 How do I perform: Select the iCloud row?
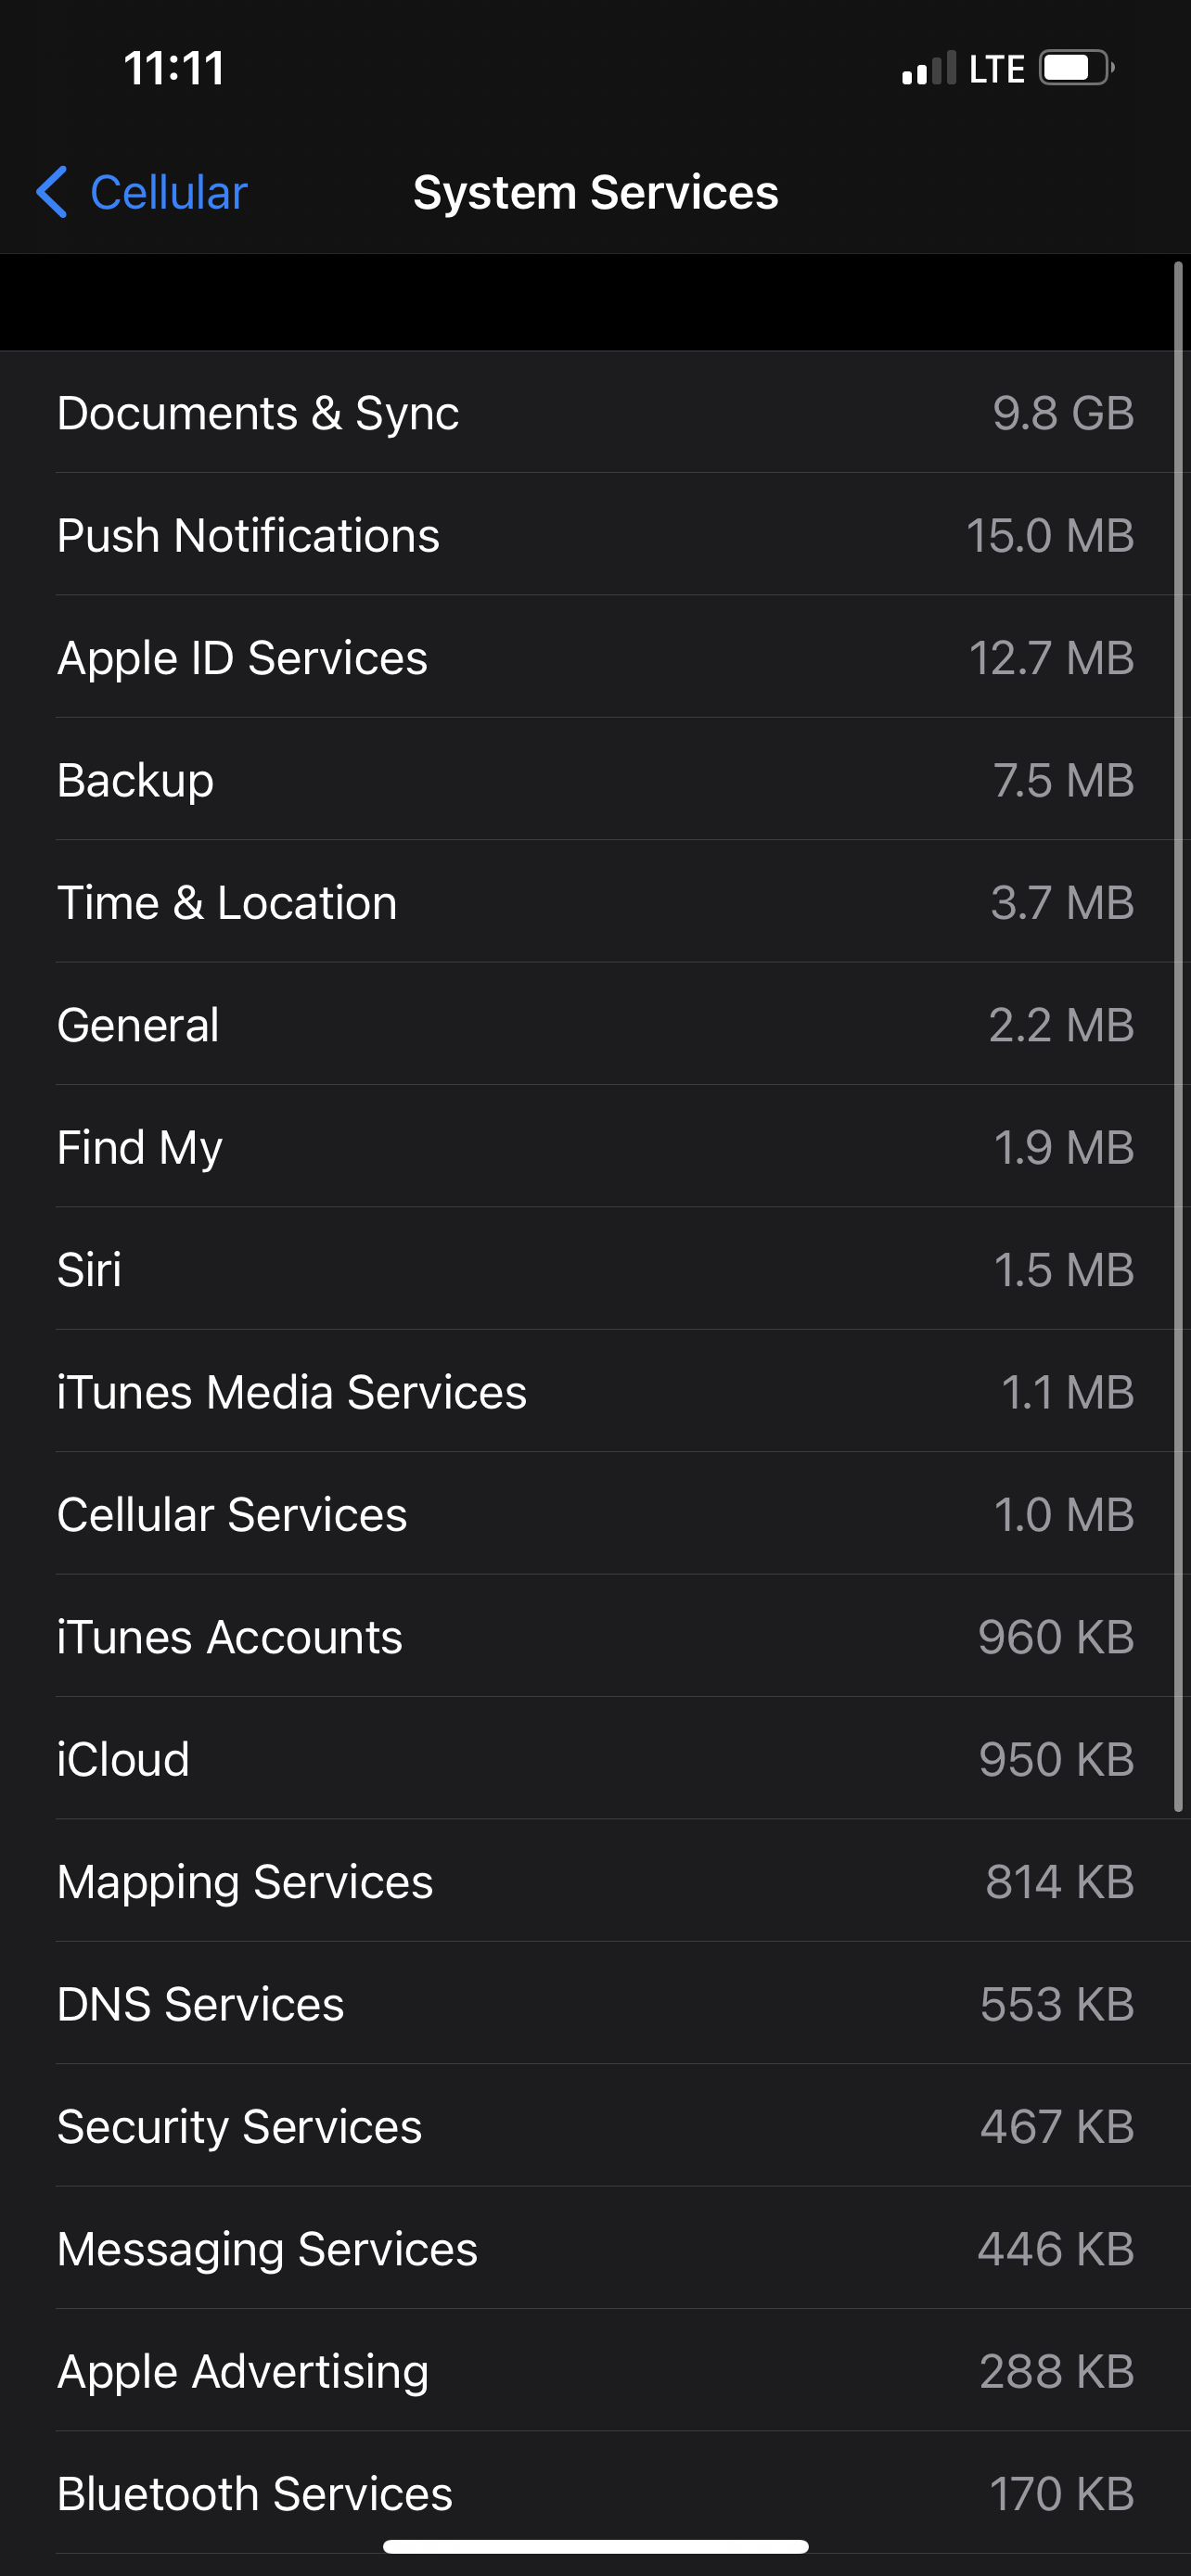click(x=595, y=1759)
